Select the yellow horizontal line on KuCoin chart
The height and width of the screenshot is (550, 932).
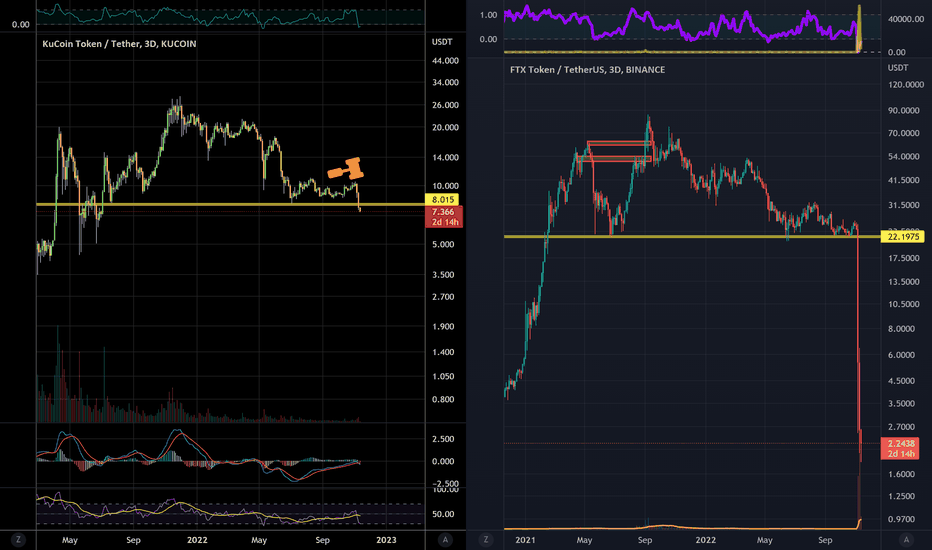click(x=231, y=205)
